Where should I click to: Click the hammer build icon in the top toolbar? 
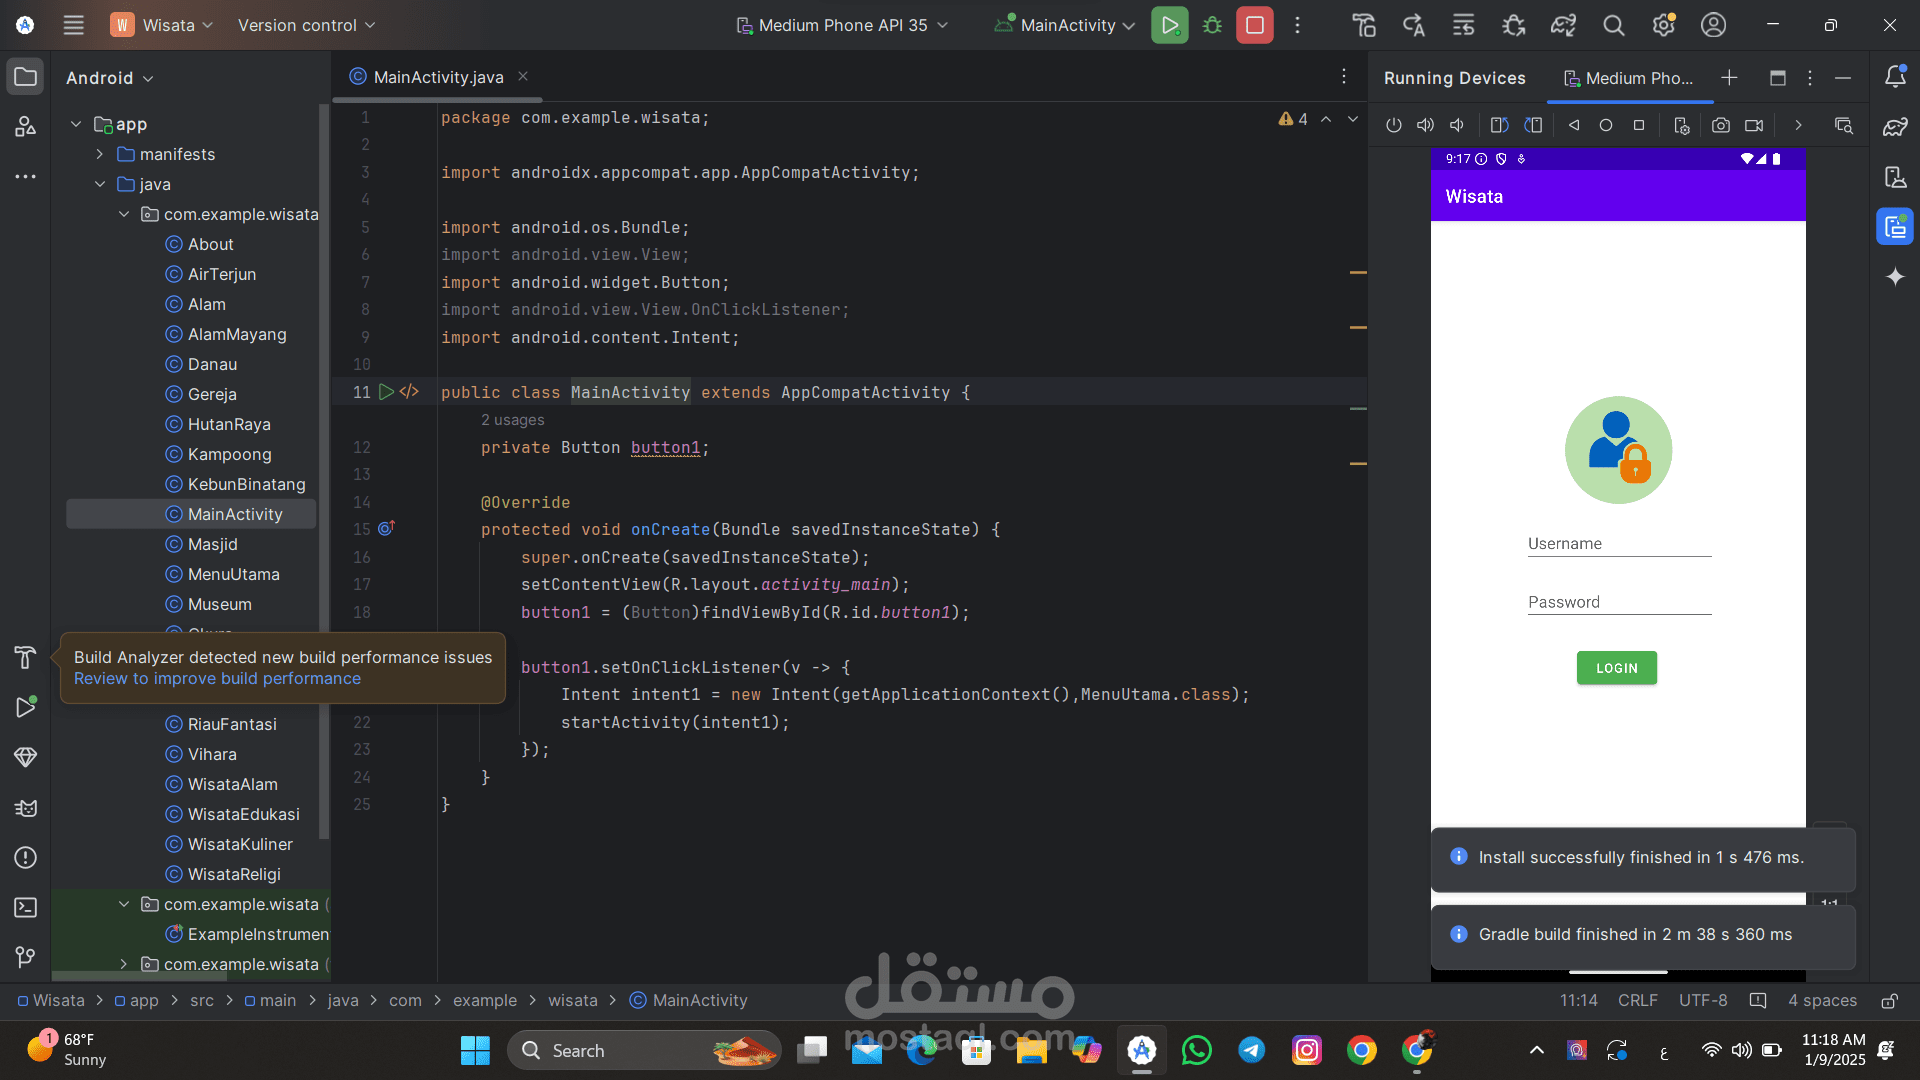point(1363,25)
